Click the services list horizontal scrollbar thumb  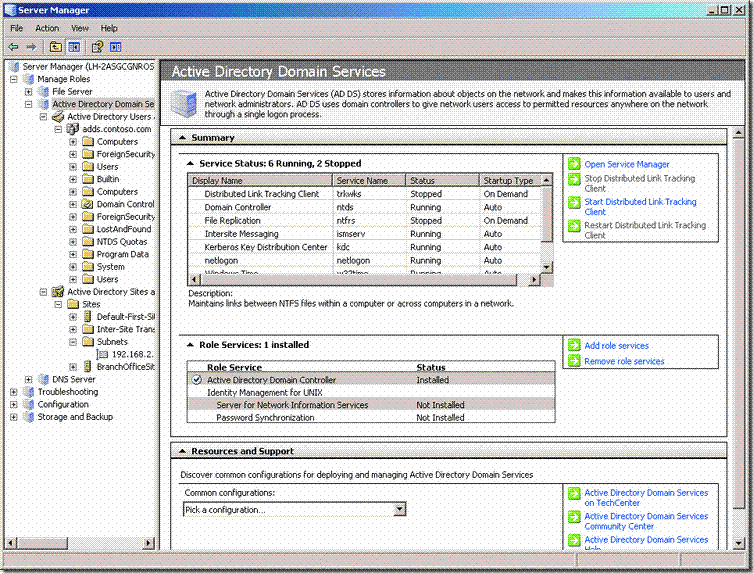point(359,279)
